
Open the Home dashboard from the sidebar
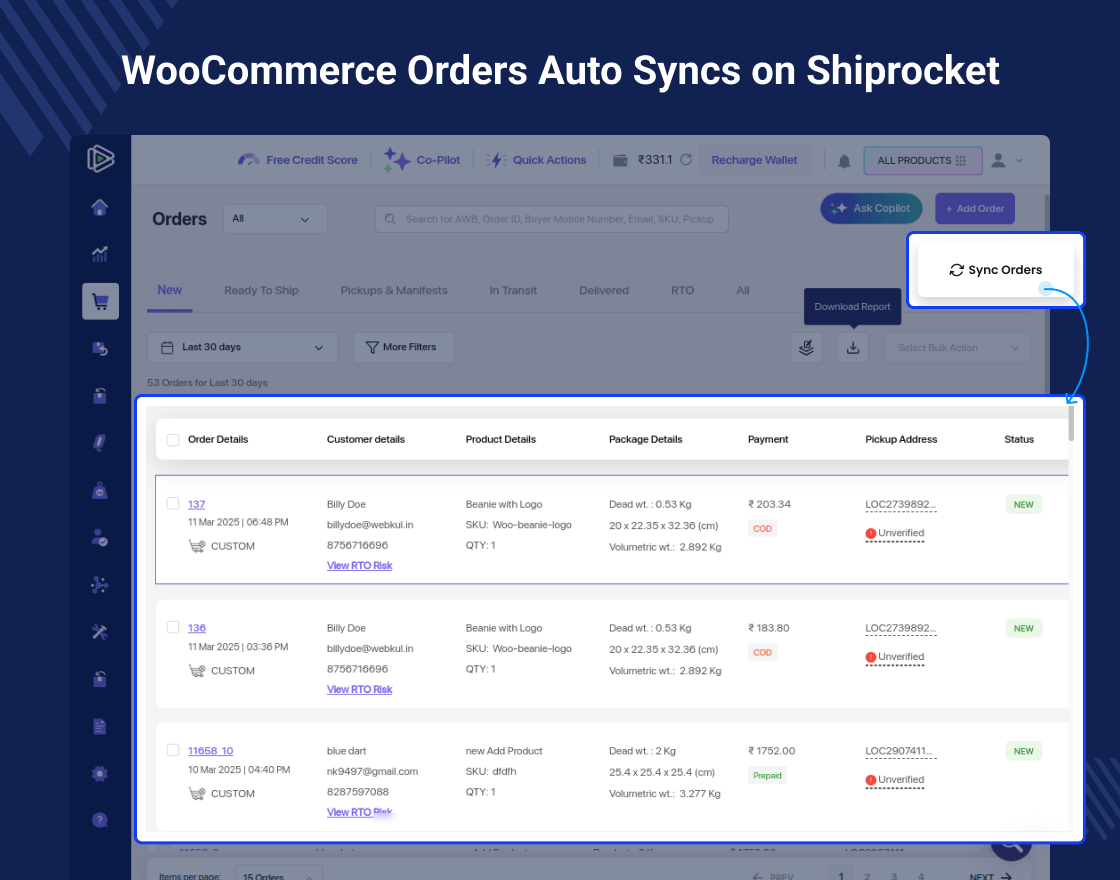(99, 207)
